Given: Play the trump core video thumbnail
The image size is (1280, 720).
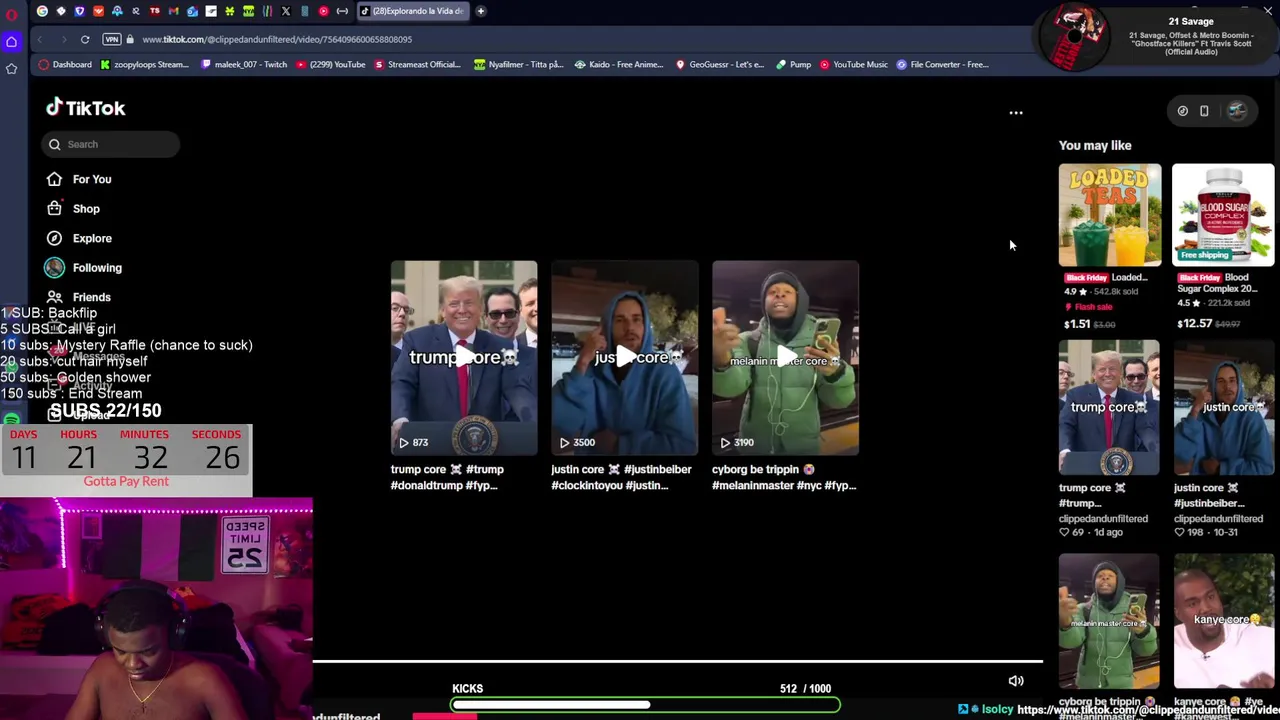Looking at the screenshot, I should tap(464, 358).
